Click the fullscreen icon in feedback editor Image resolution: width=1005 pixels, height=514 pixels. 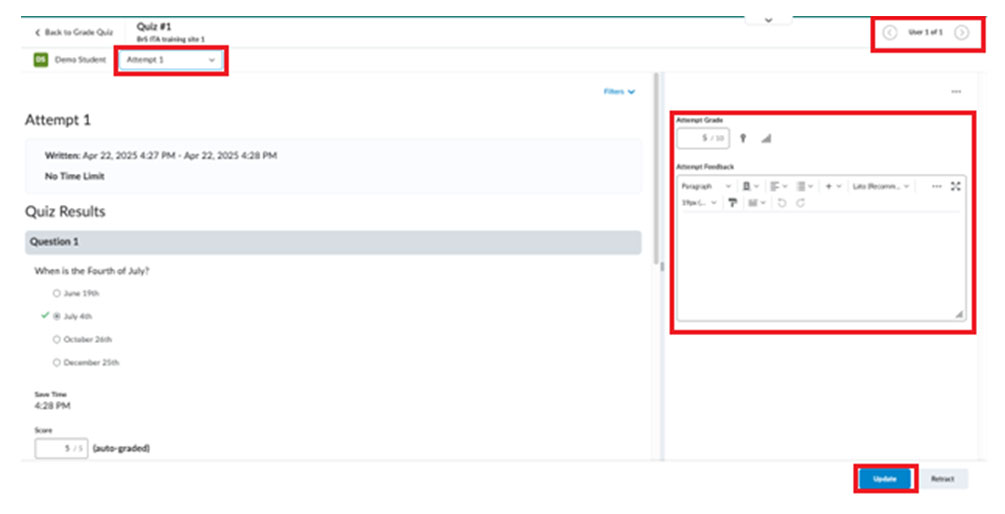tap(955, 186)
